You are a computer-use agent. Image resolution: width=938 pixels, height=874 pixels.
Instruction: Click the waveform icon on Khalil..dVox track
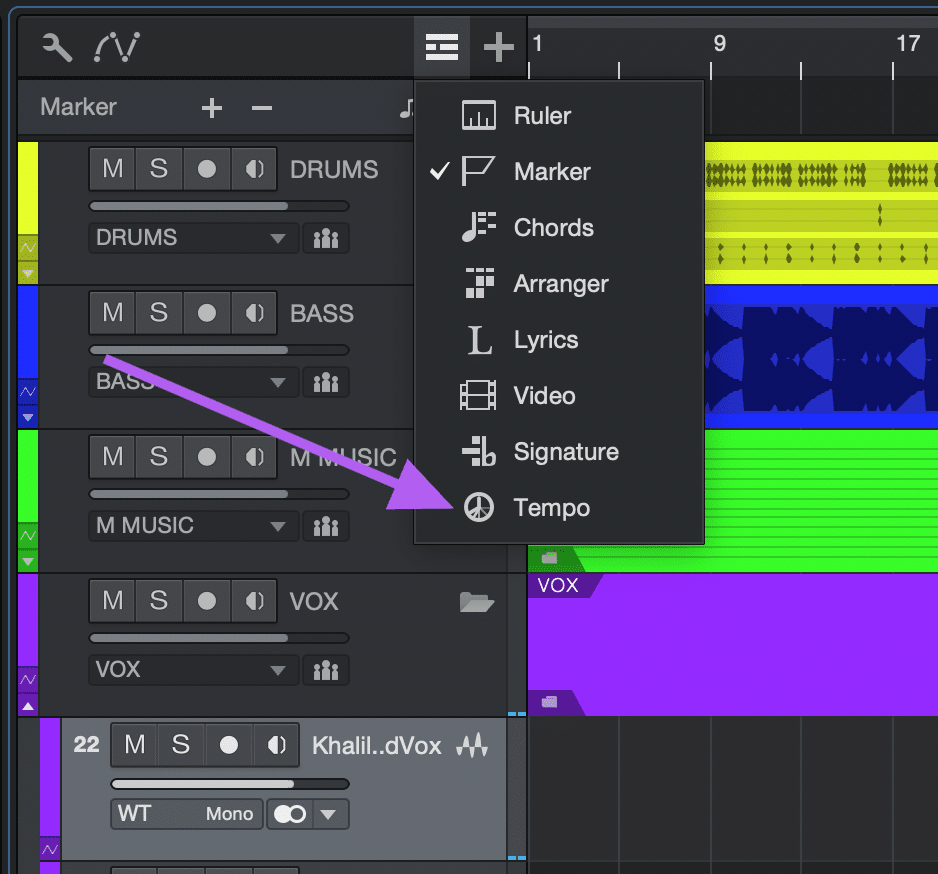click(x=473, y=745)
